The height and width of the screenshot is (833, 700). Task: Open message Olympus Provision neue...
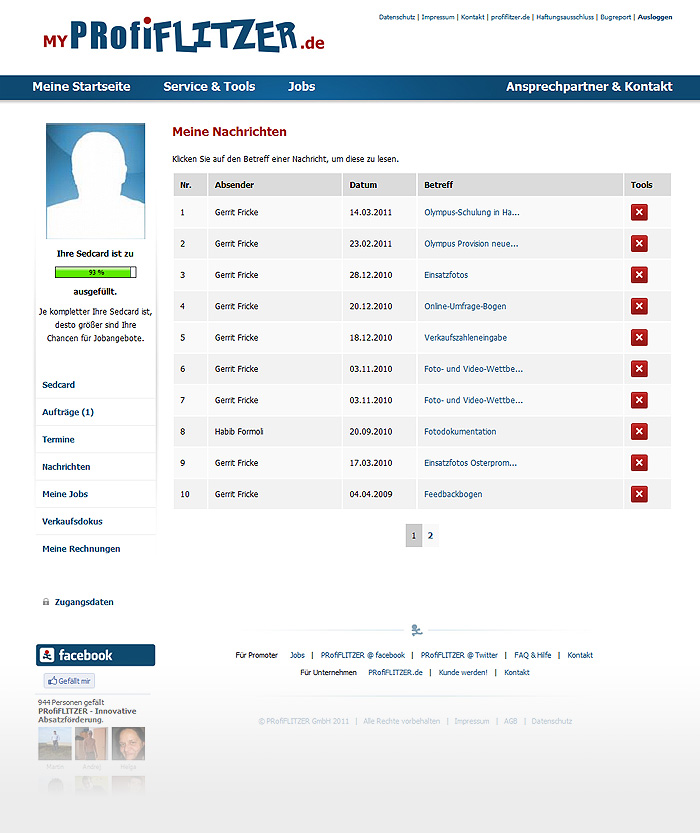point(471,244)
